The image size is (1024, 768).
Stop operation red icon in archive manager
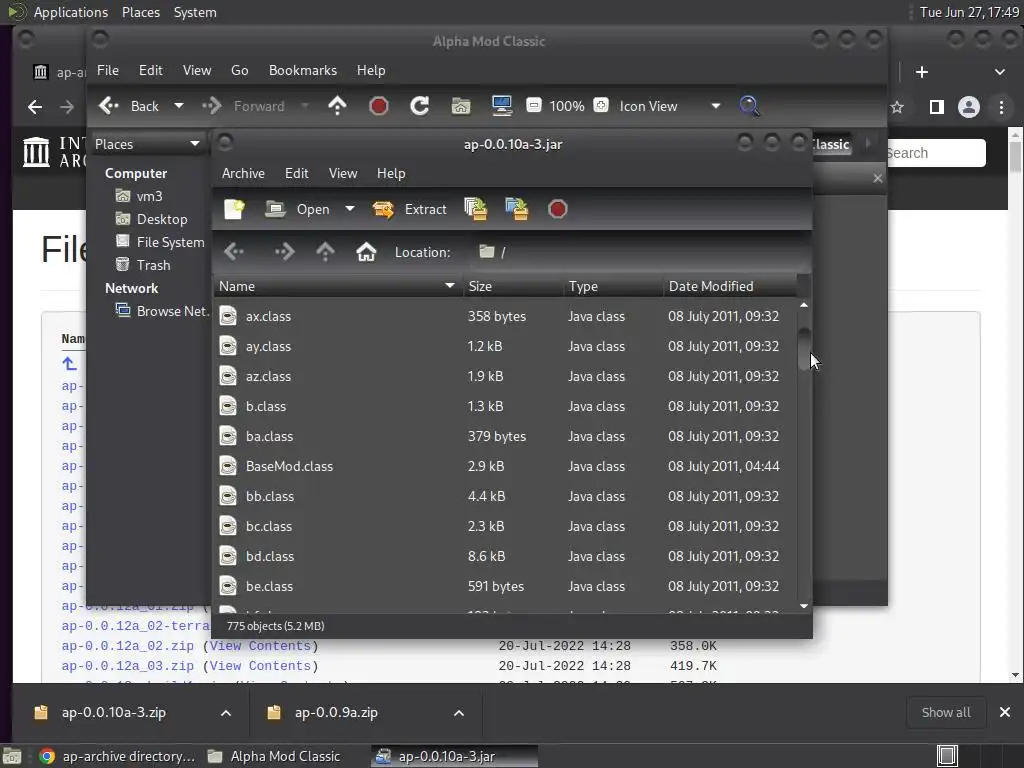point(558,209)
